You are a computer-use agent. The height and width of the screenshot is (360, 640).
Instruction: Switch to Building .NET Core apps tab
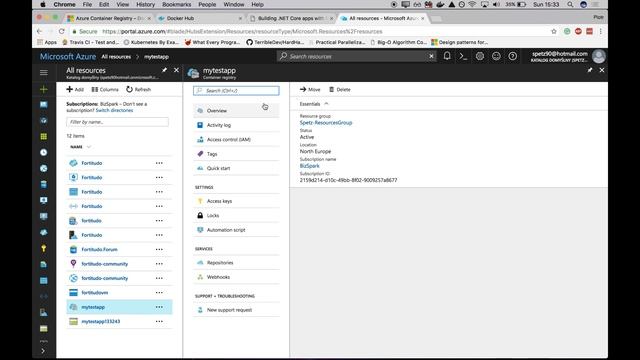(x=290, y=18)
